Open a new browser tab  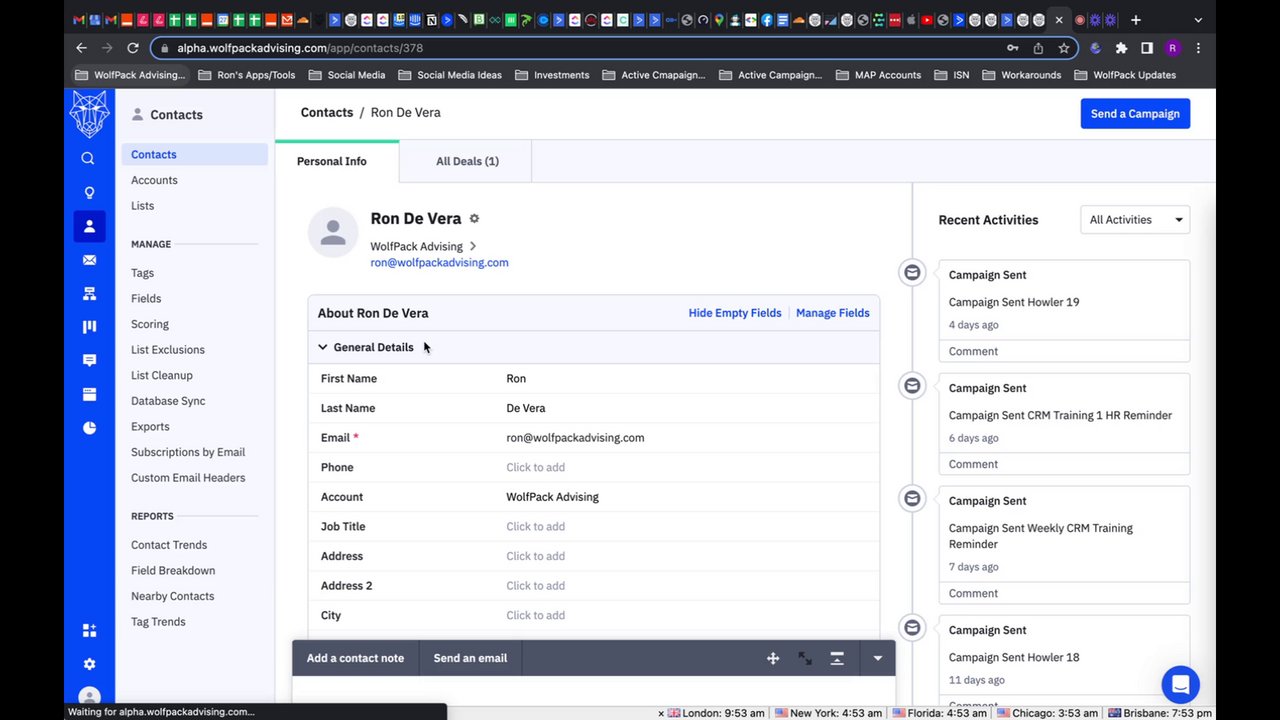(1135, 20)
